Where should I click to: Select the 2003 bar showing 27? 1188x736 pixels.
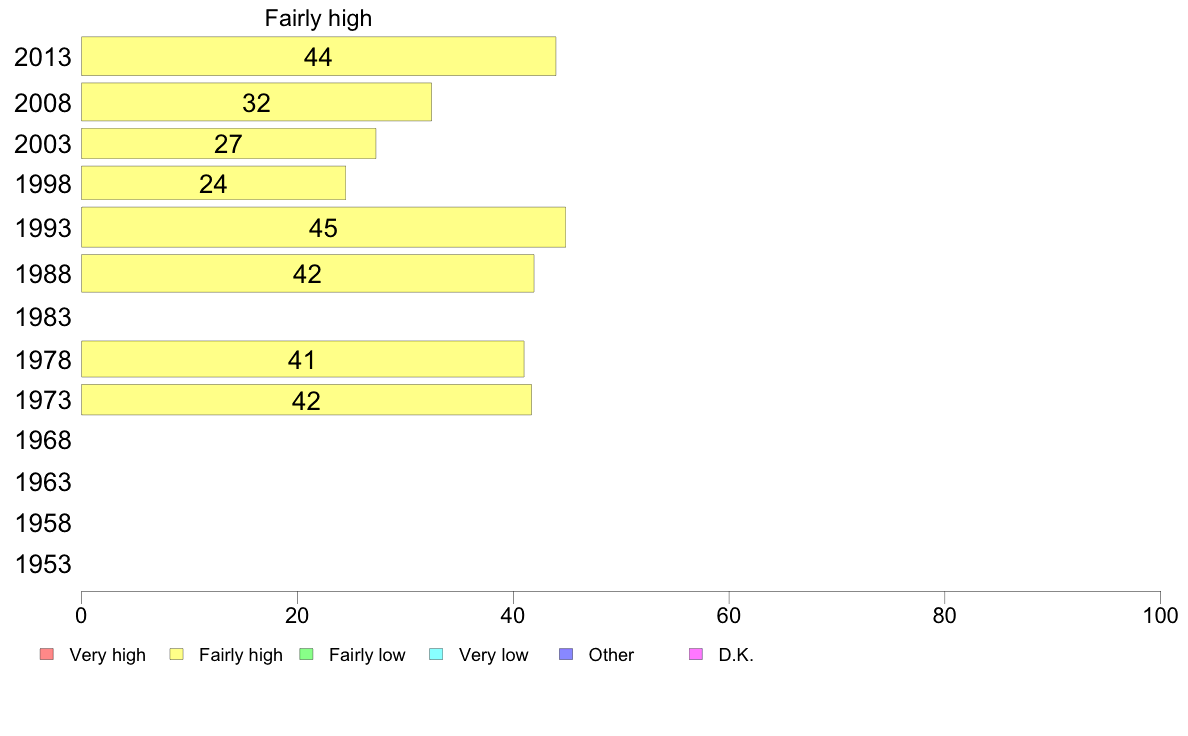[228, 143]
